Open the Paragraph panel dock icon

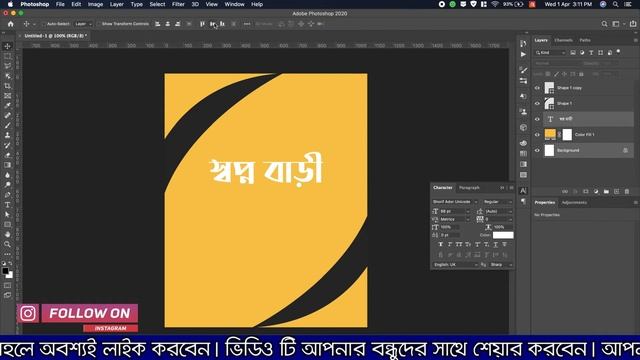[x=523, y=201]
